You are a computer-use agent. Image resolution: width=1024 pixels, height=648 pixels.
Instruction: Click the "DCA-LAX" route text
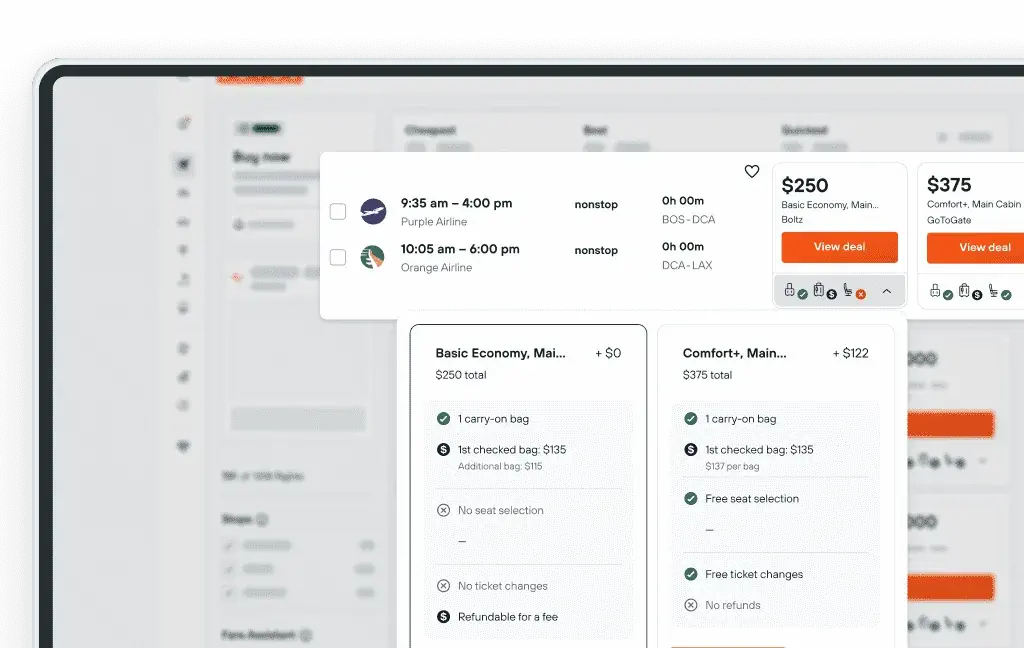click(687, 265)
